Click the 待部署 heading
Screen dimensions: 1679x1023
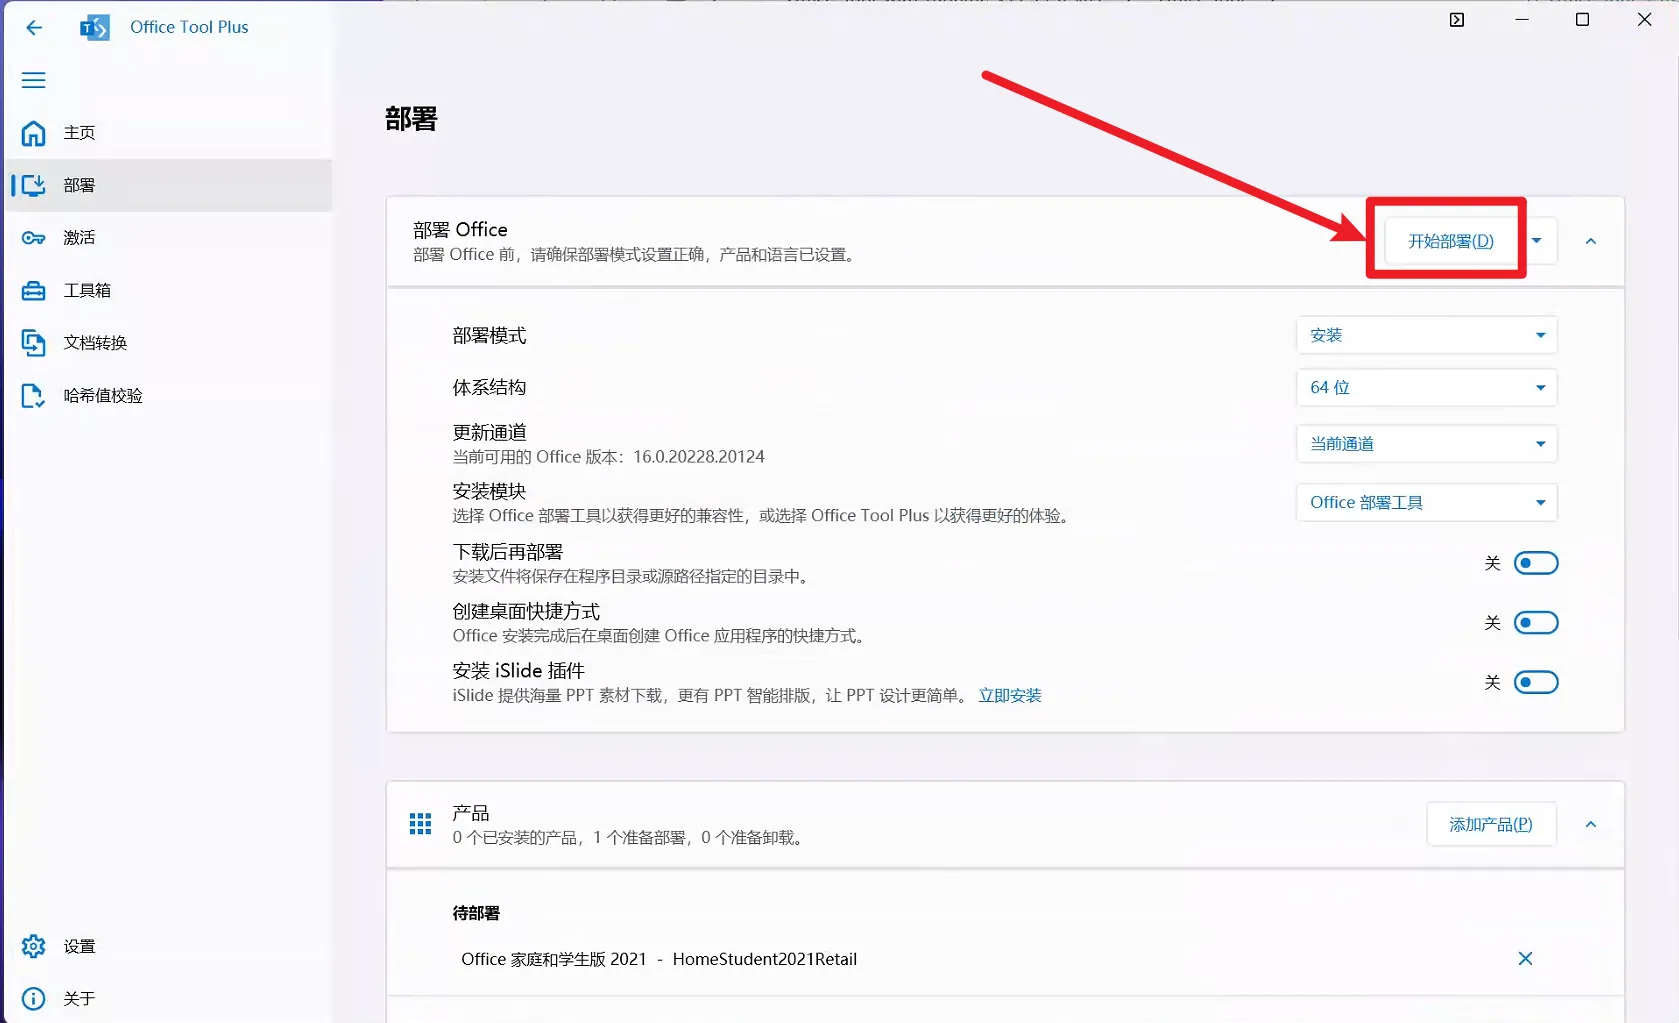(476, 913)
